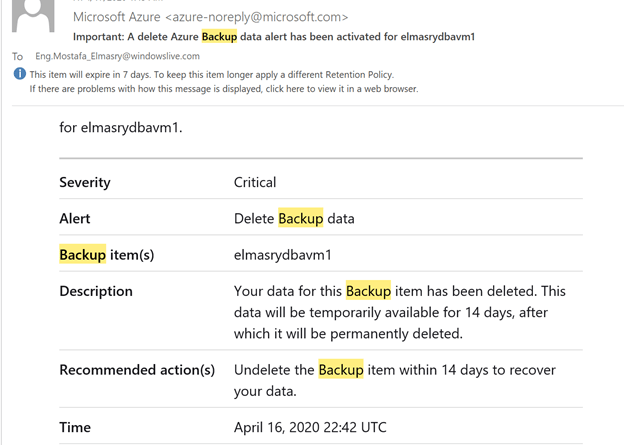This screenshot has height=445, width=624.
Task: Click the 'To' field label
Action: point(17,57)
